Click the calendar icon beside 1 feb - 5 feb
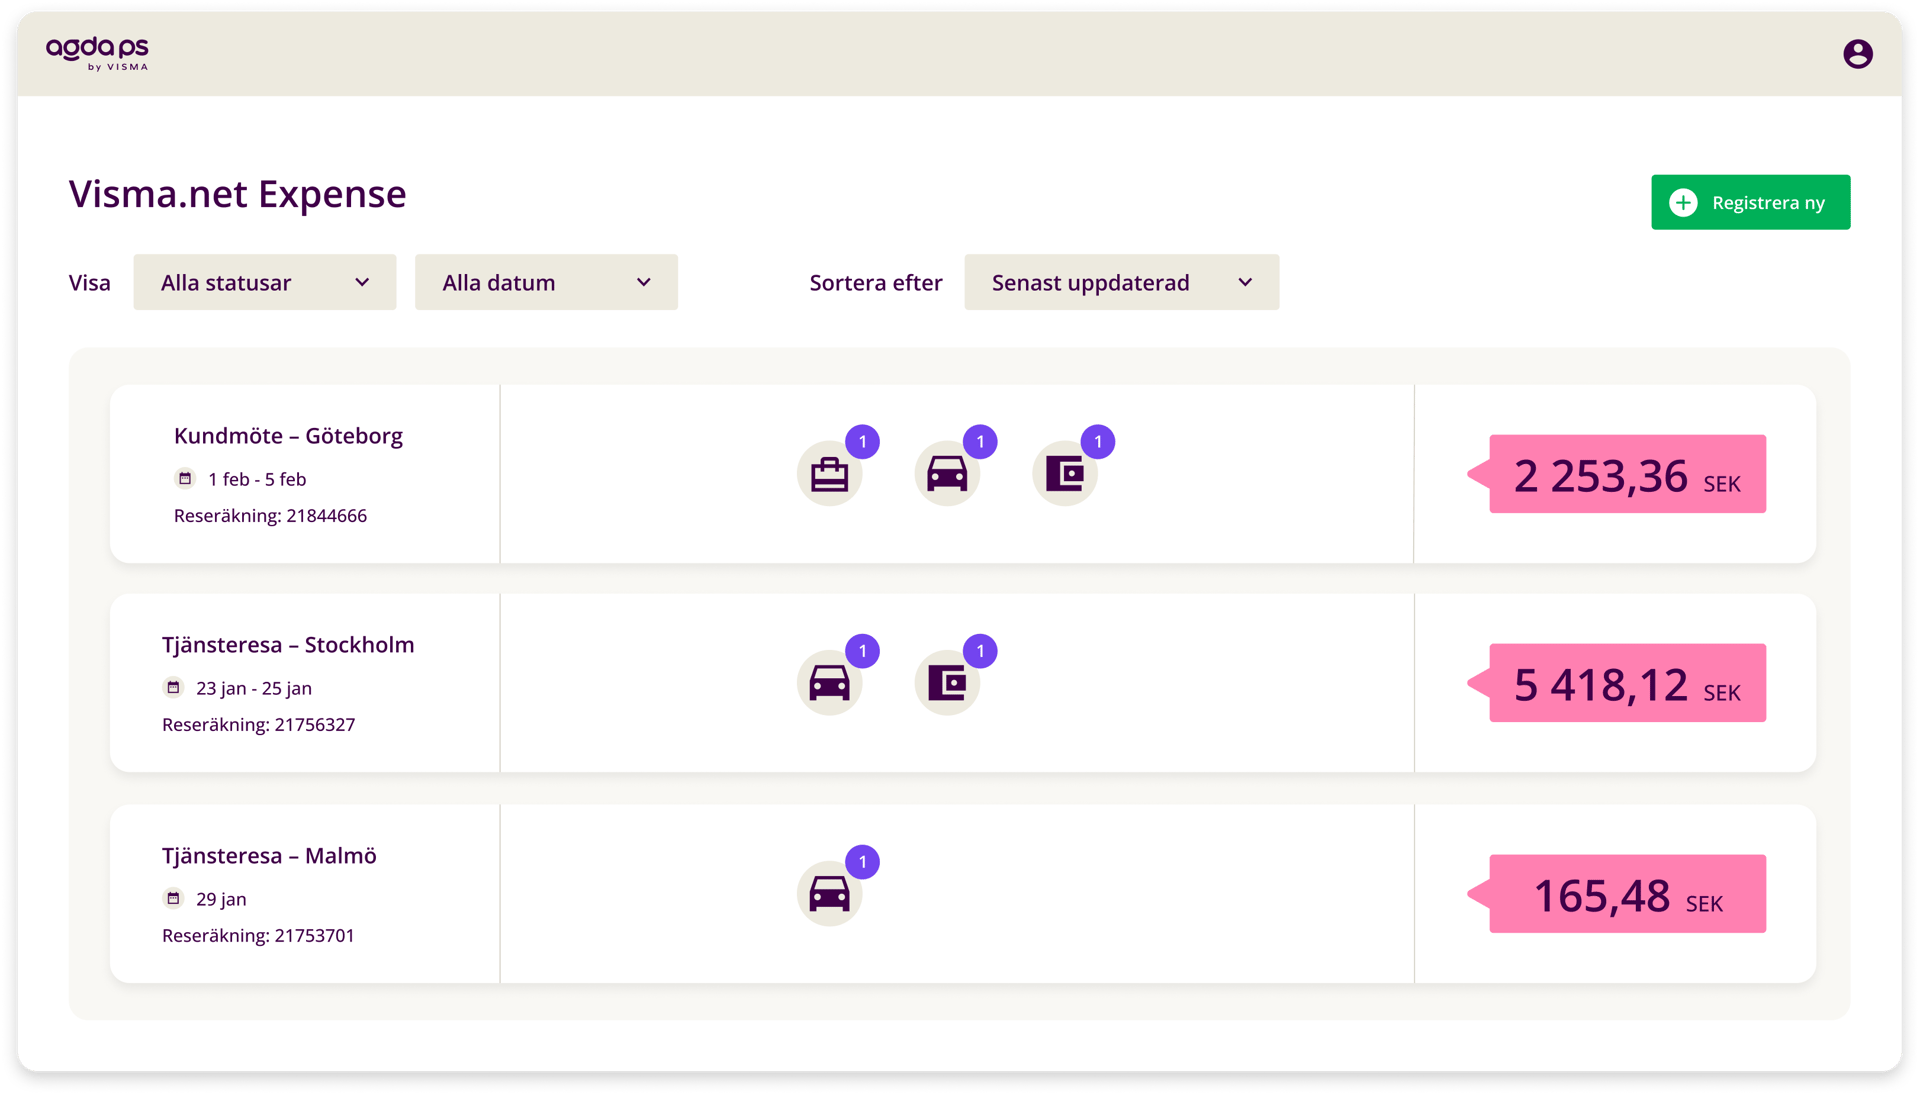Viewport: 1920px width, 1095px height. click(x=185, y=478)
